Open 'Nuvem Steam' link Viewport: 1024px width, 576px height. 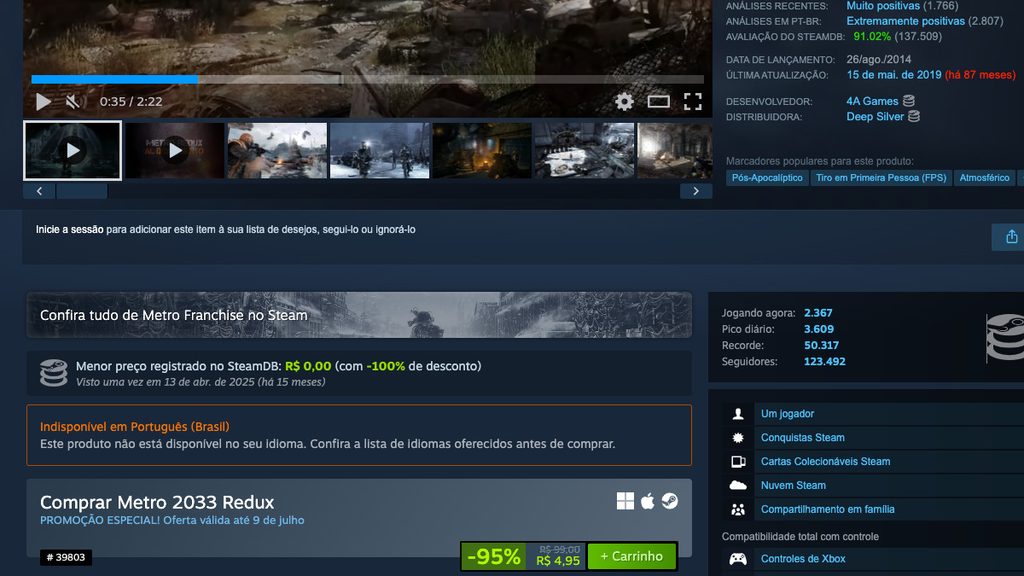(x=793, y=485)
